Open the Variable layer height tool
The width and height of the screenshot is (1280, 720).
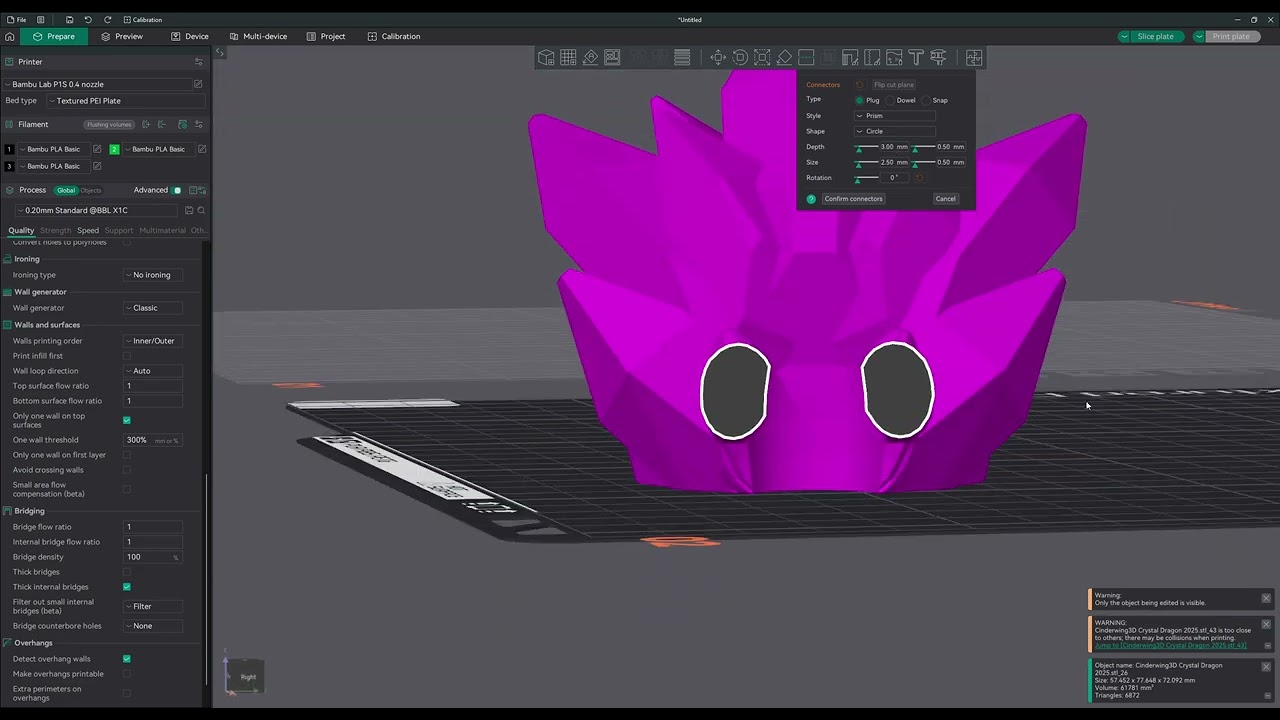coord(682,57)
